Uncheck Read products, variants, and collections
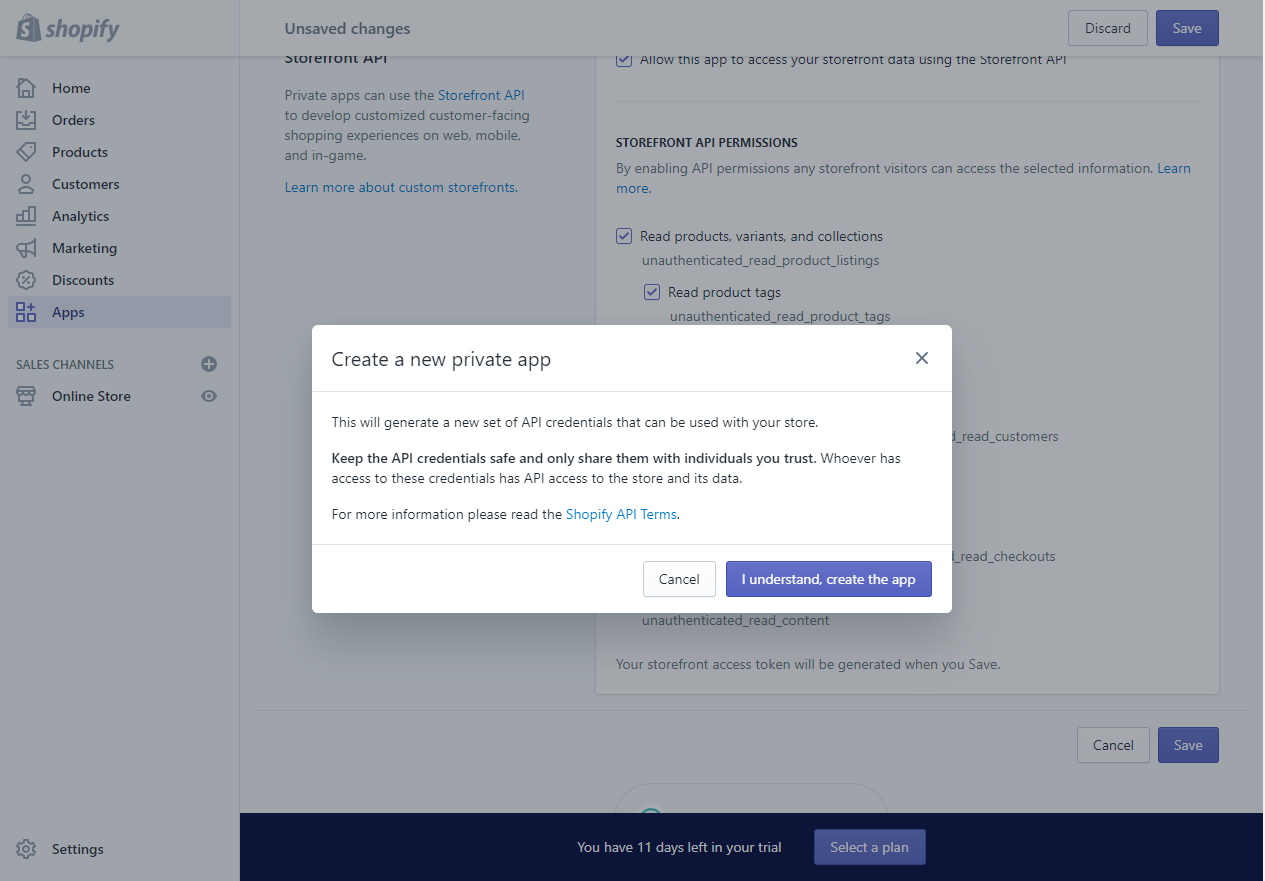Viewport: 1265px width, 881px height. click(624, 236)
